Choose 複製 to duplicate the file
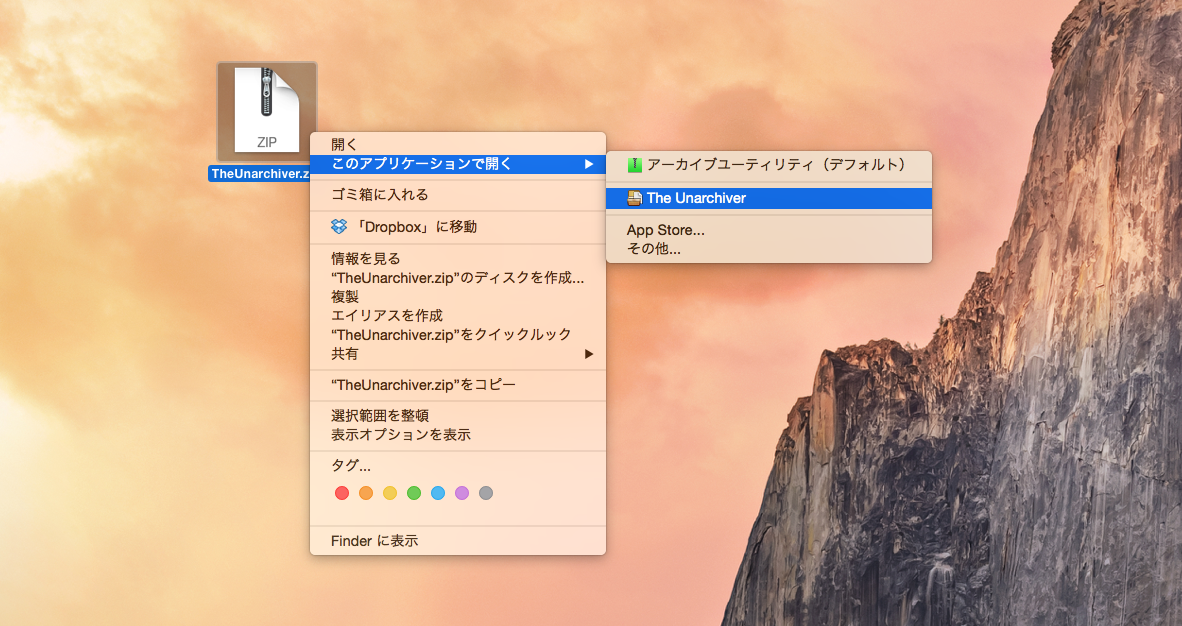Viewport: 1182px width, 626px height. 458,296
